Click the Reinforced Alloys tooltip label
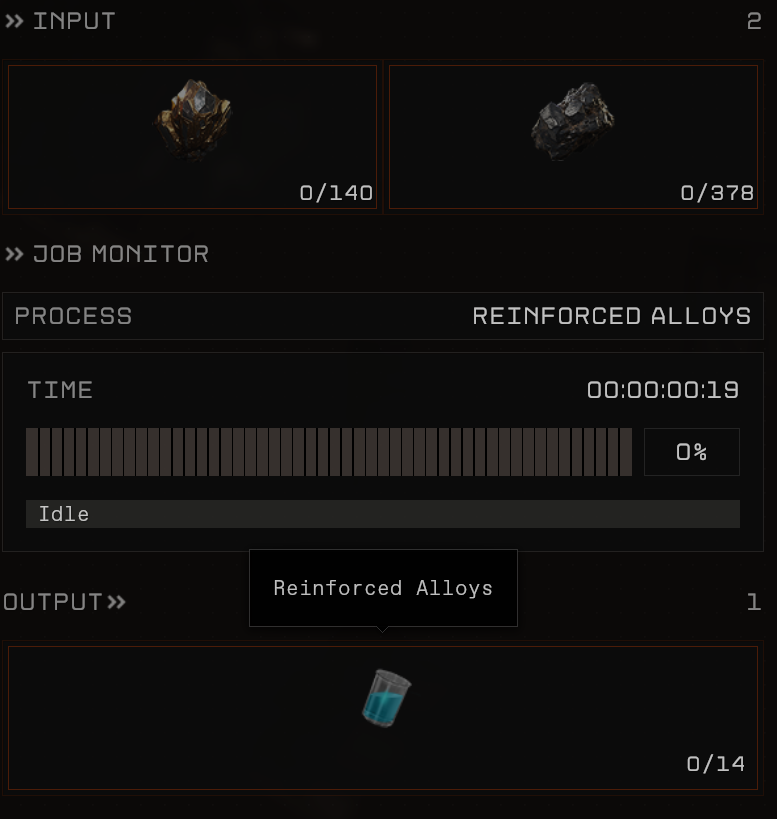This screenshot has height=819, width=777. point(383,588)
